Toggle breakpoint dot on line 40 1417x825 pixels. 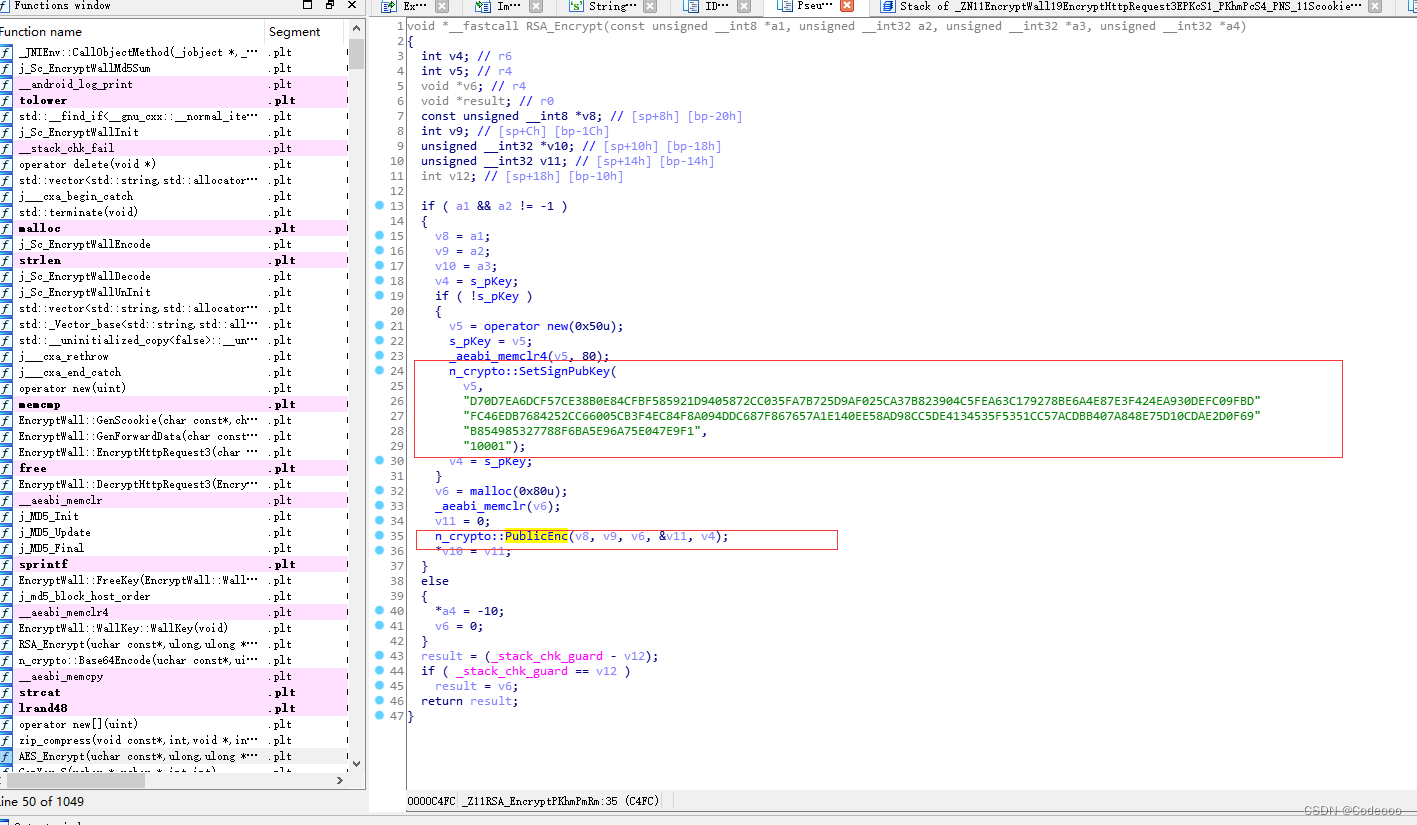coord(379,611)
